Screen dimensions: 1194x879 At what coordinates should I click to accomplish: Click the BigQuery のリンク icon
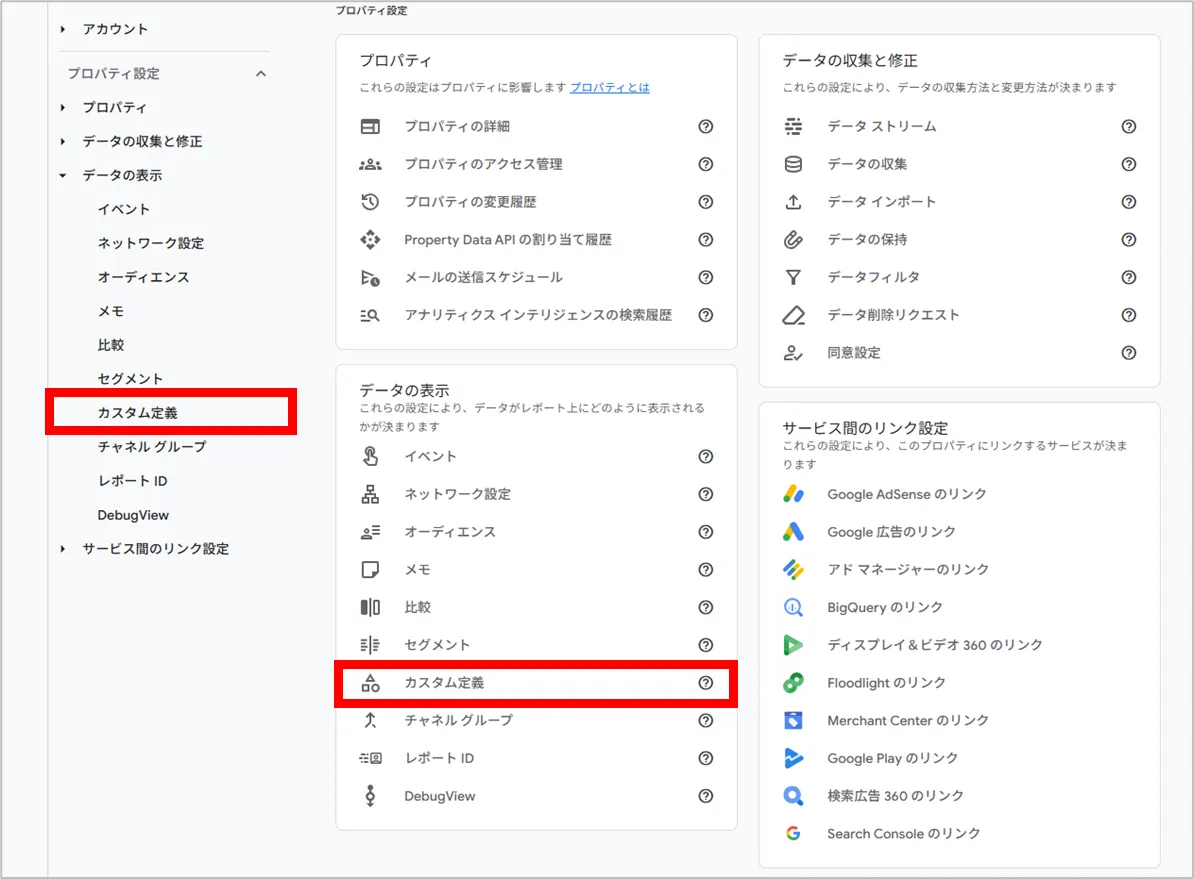click(x=793, y=607)
